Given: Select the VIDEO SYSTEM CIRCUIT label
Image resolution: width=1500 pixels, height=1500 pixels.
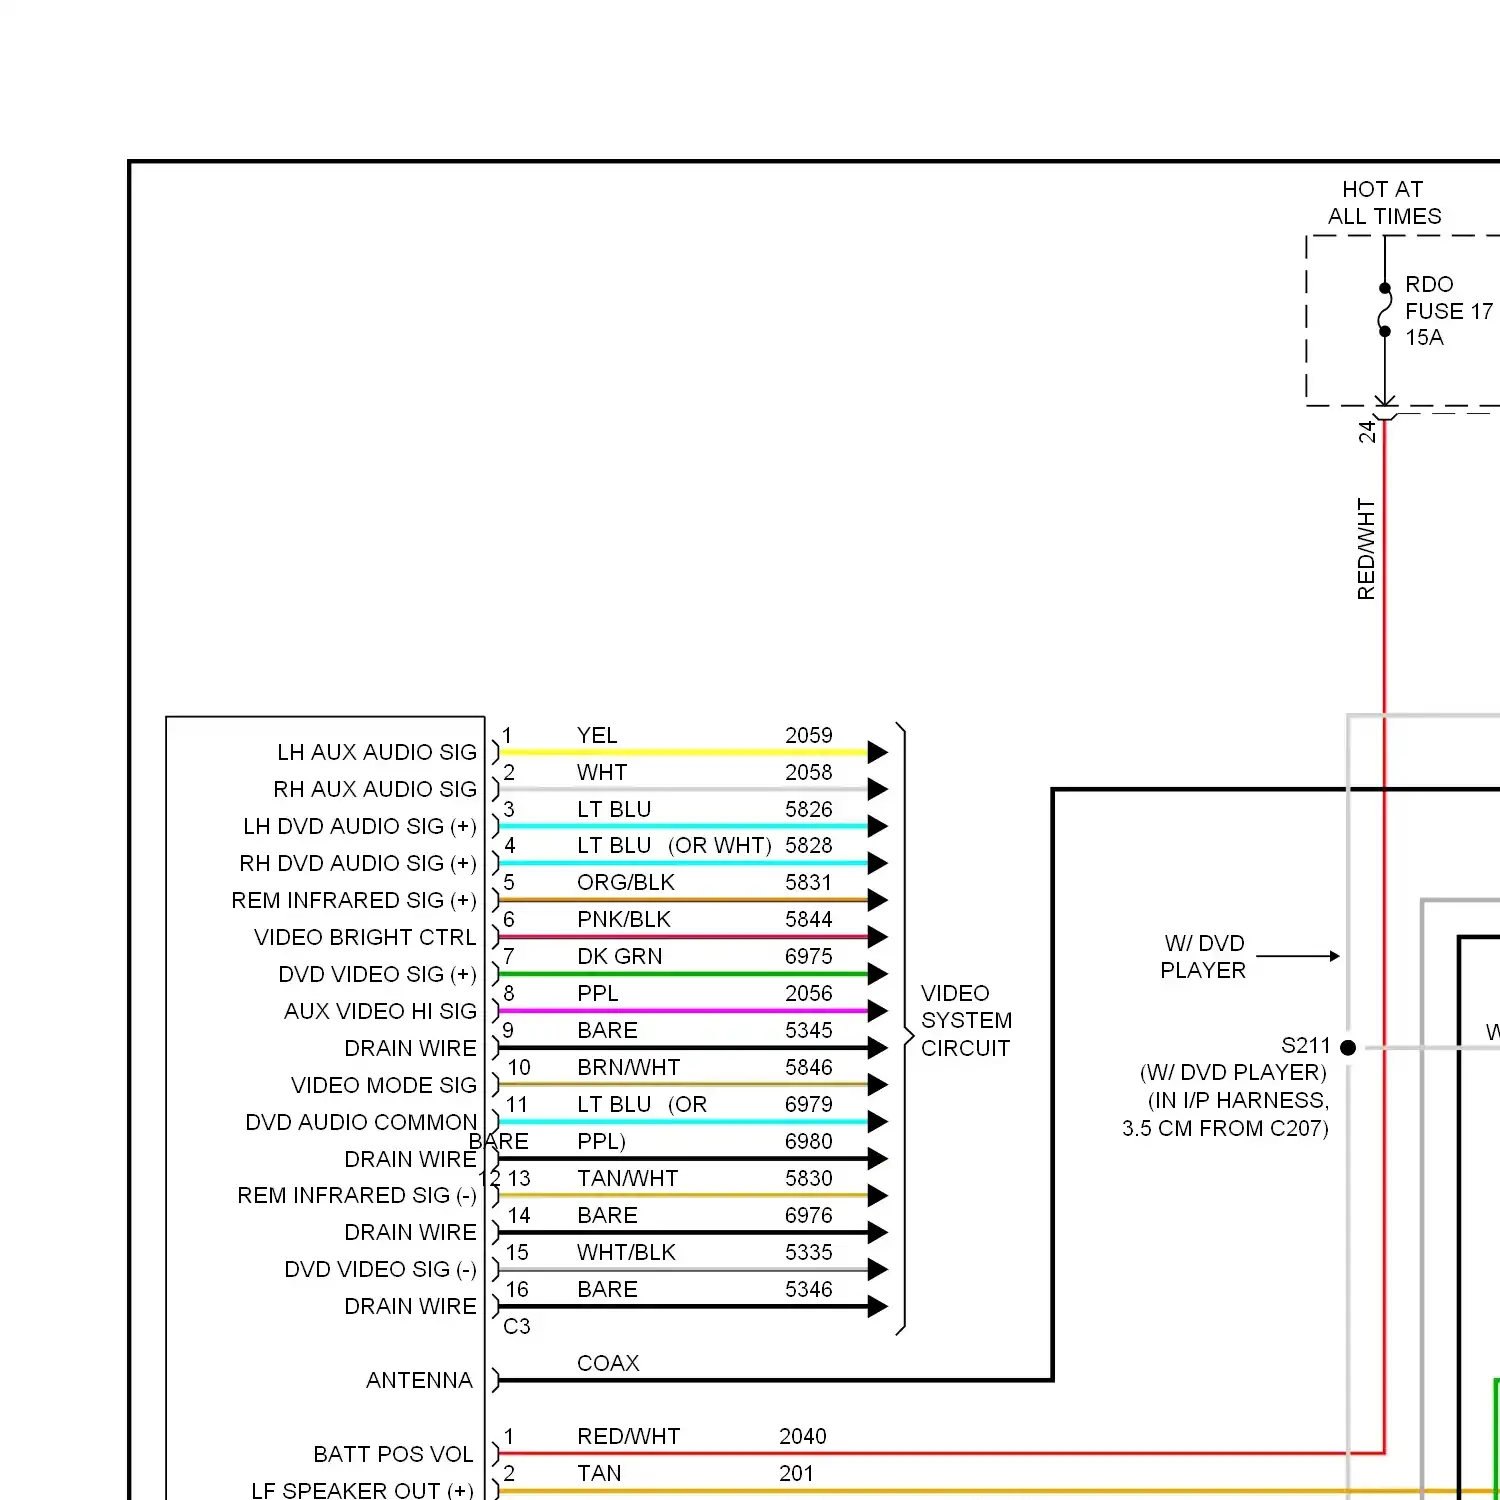Looking at the screenshot, I should click(x=966, y=1020).
